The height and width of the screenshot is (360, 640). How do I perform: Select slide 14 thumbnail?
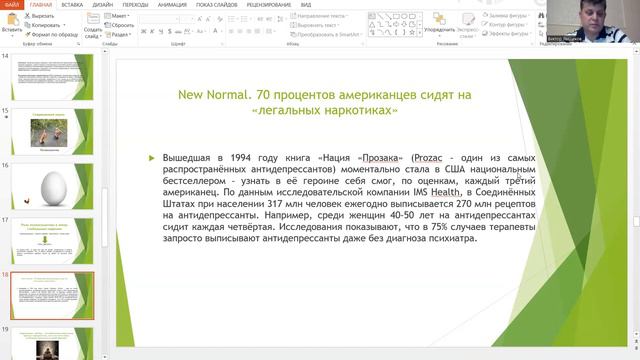coord(52,77)
